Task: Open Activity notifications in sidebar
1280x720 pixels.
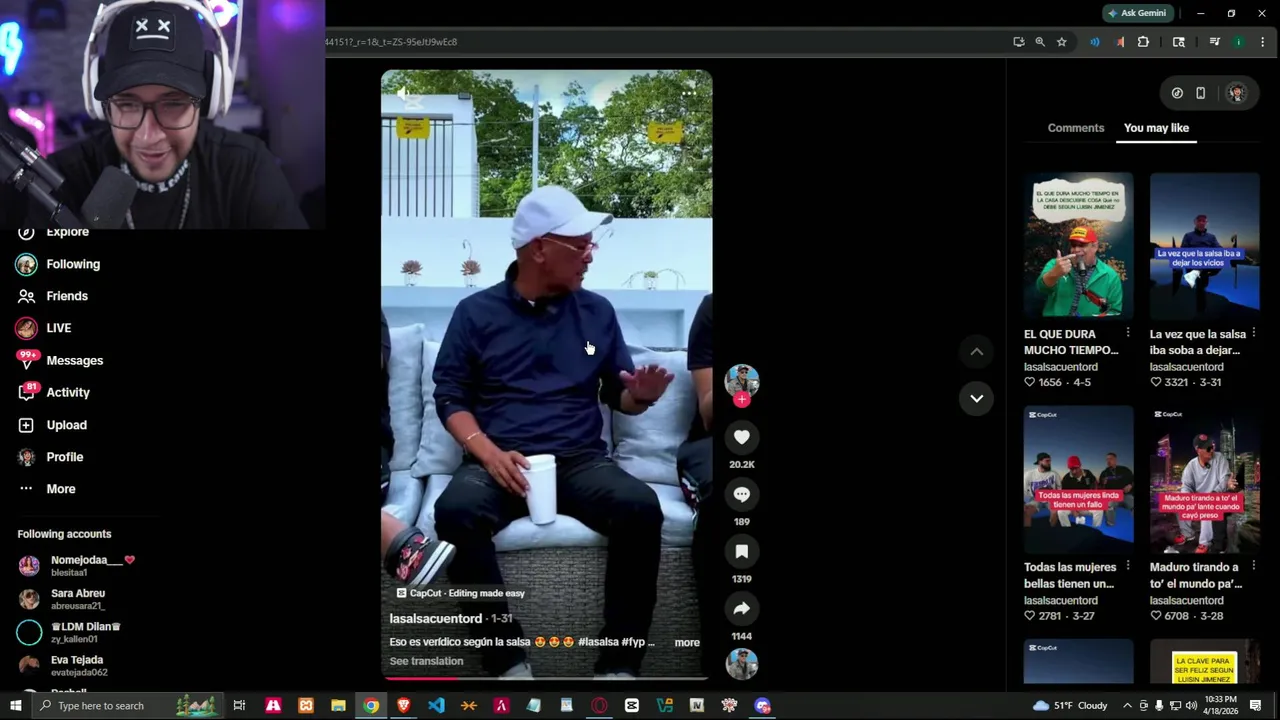Action: tap(55, 392)
